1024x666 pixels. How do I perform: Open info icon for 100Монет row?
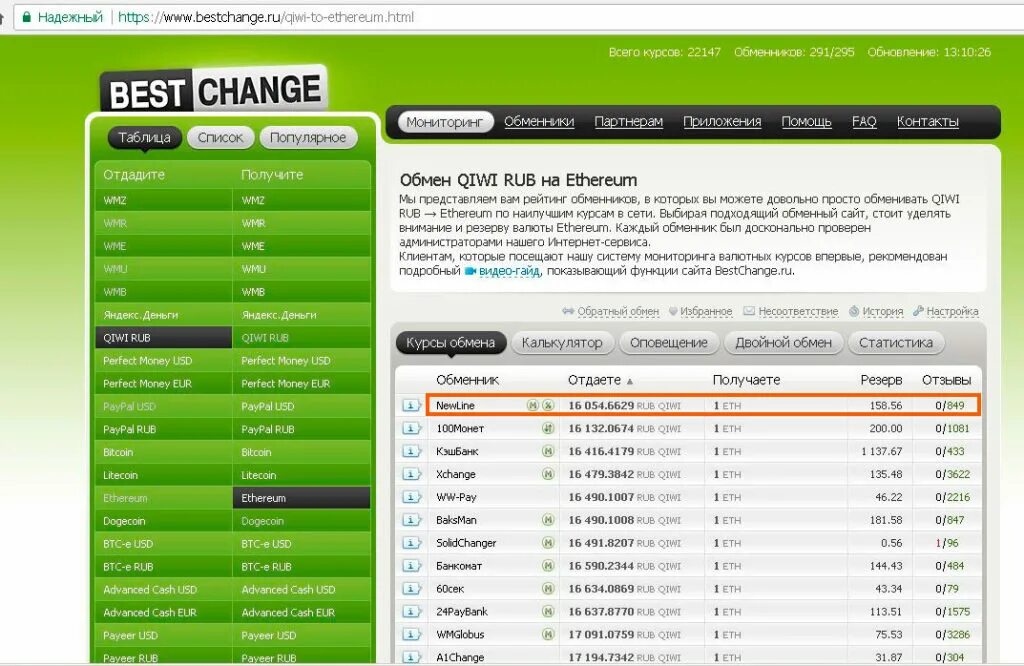pyautogui.click(x=411, y=428)
